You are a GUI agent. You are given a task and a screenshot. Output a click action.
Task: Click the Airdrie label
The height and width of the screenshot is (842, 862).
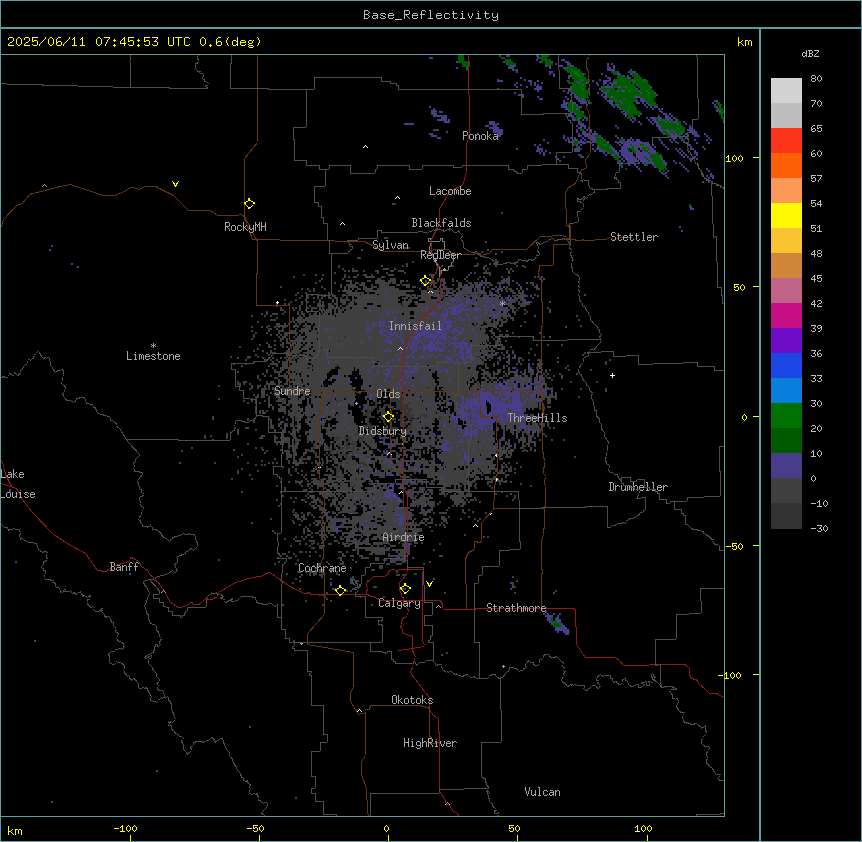pos(404,538)
